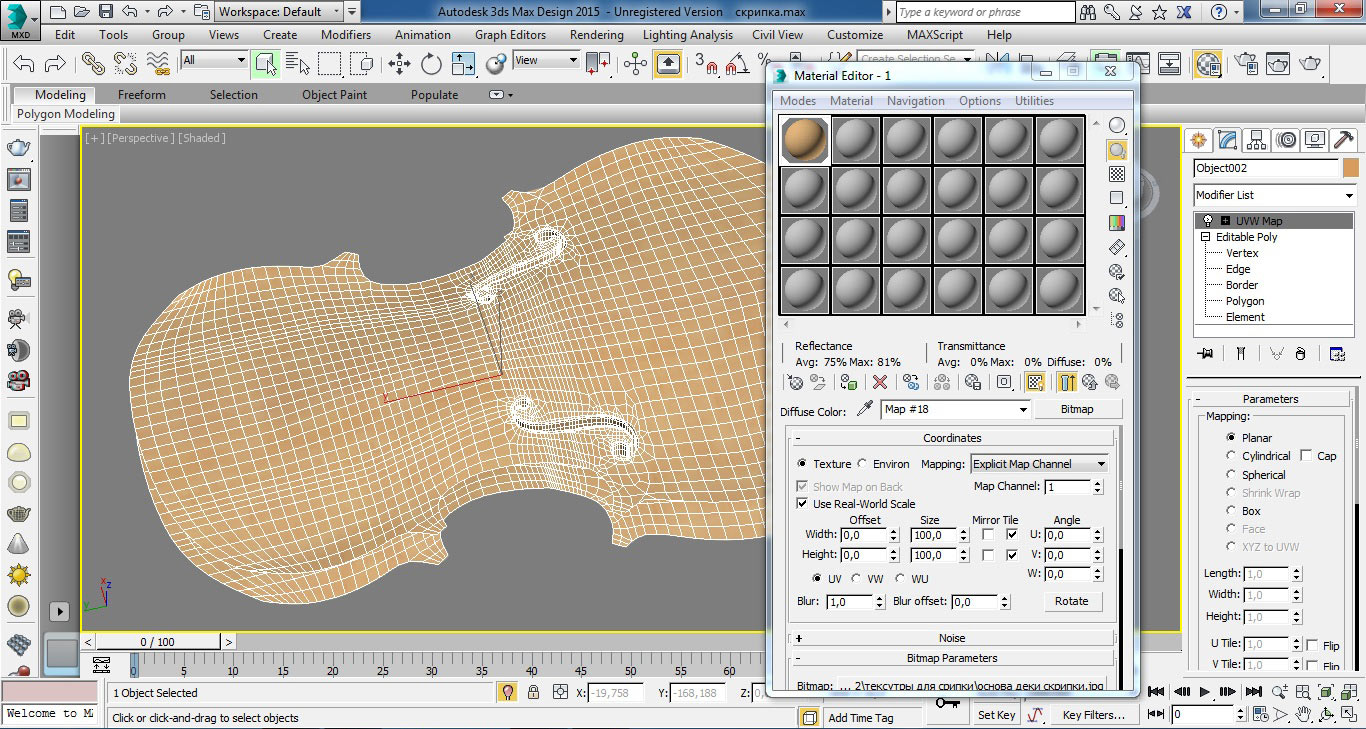The height and width of the screenshot is (729, 1366).
Task: Click red X reset material icon
Action: (x=880, y=382)
